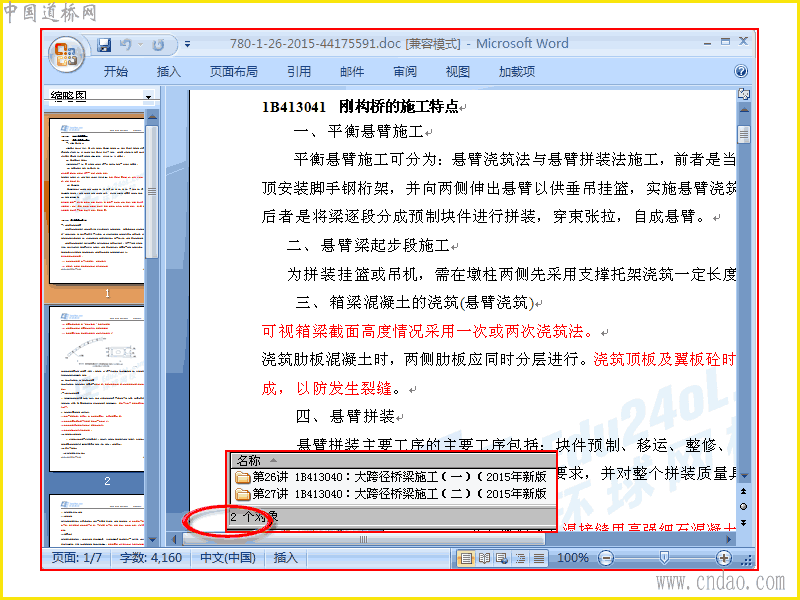Open the Office button menu
This screenshot has height=600, width=800.
coord(66,55)
